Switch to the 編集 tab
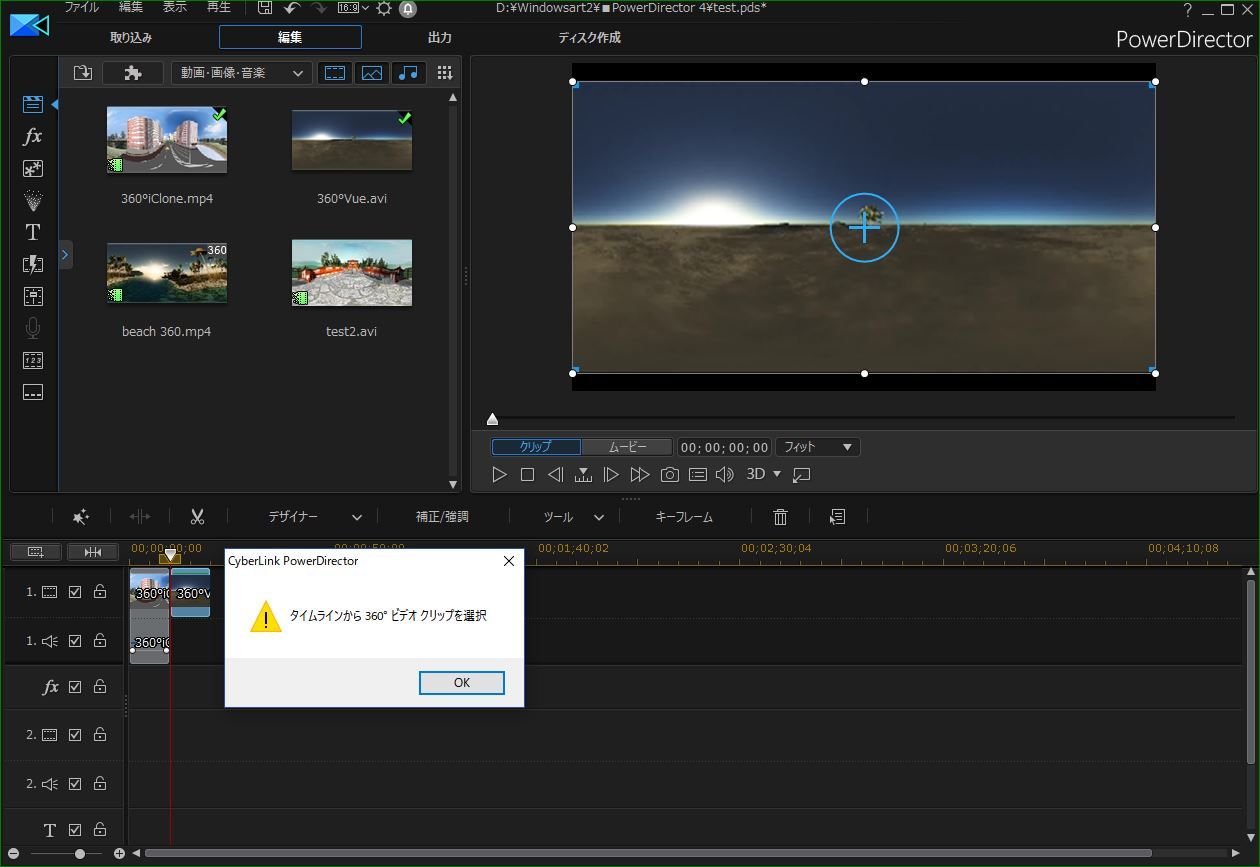 coord(290,37)
